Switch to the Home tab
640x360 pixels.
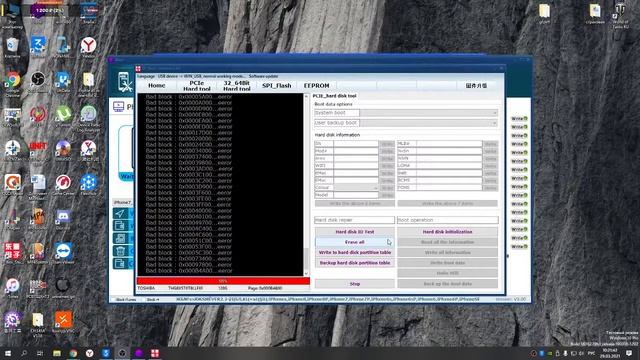pos(157,86)
